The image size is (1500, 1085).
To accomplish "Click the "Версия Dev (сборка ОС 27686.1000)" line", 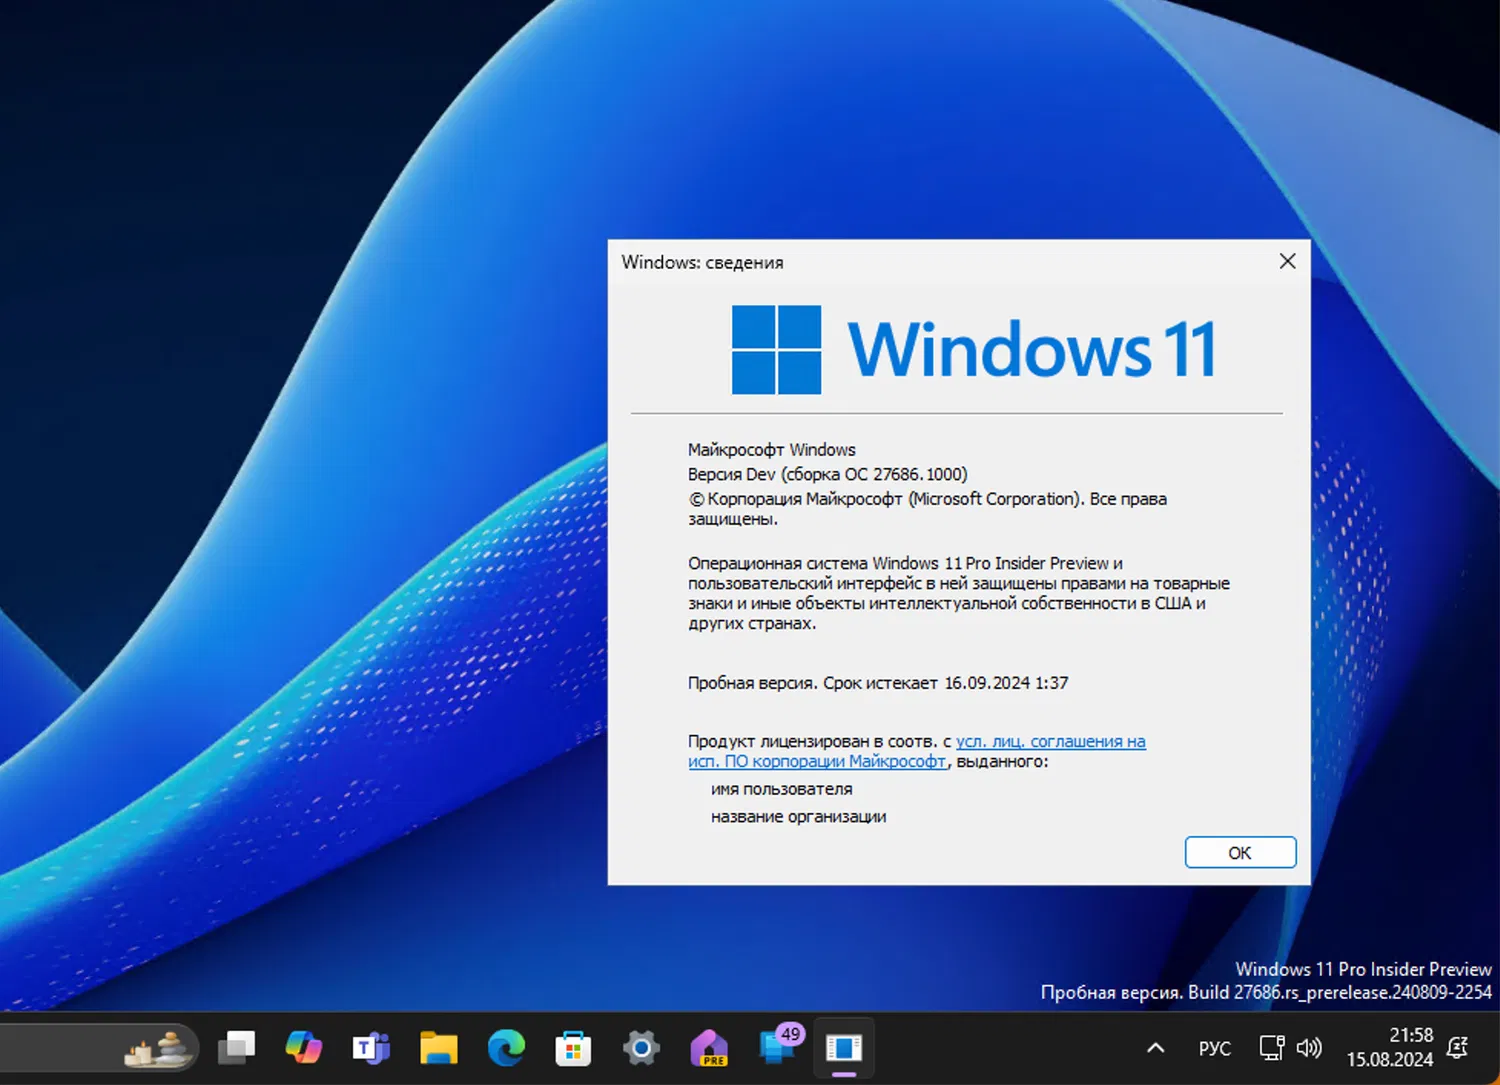I will point(827,474).
